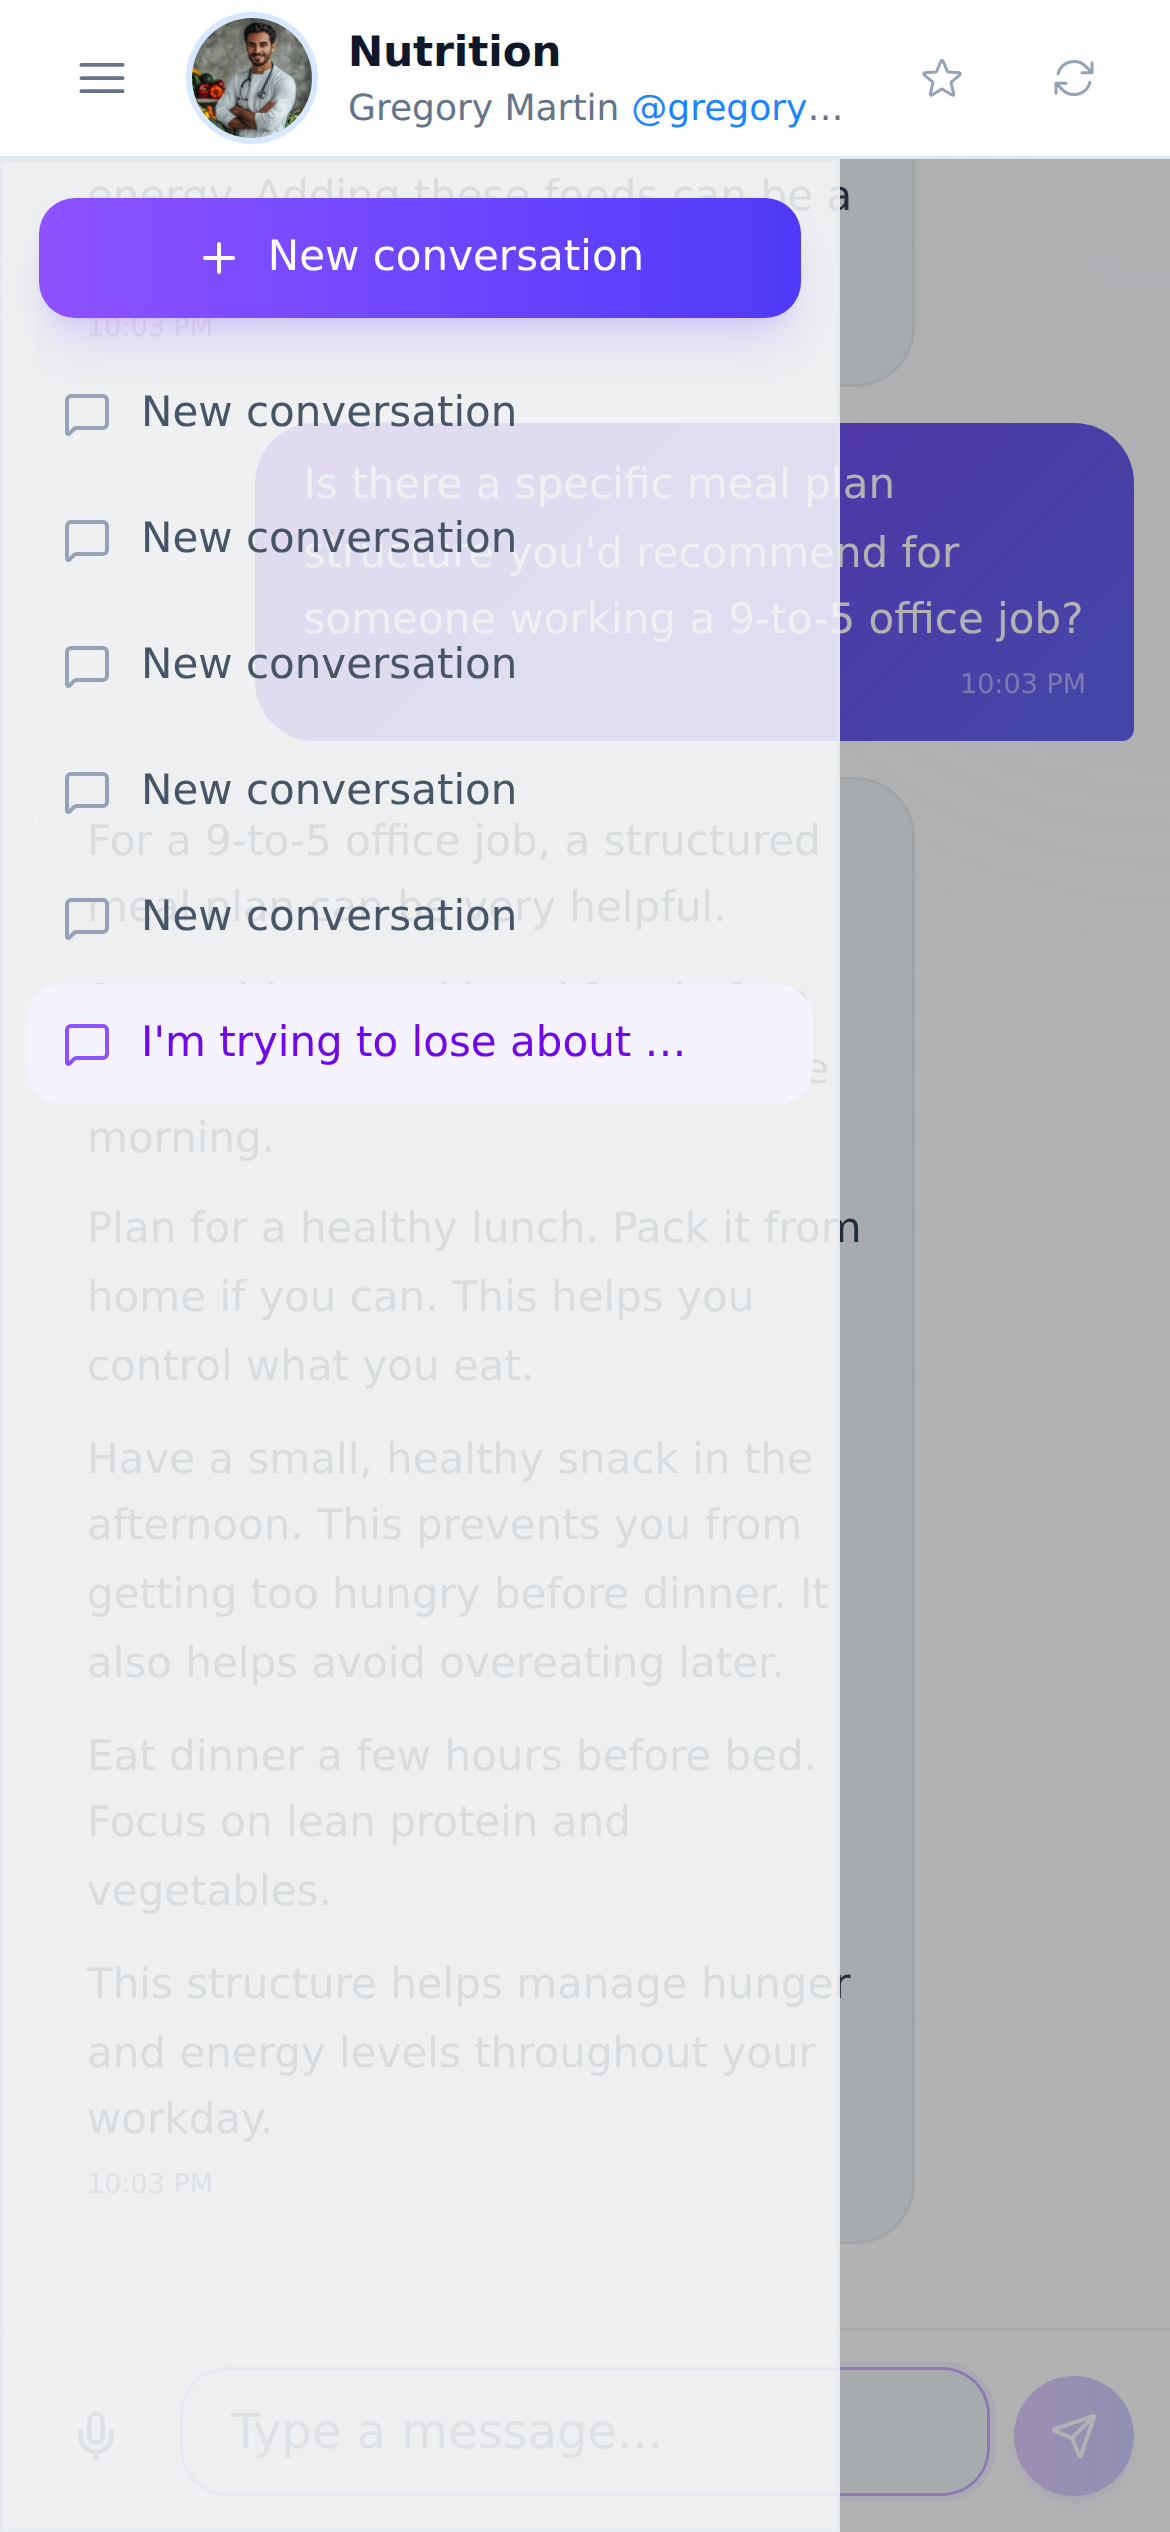1170x2532 pixels.
Task: Focus the Type a message input field
Action: click(586, 2431)
